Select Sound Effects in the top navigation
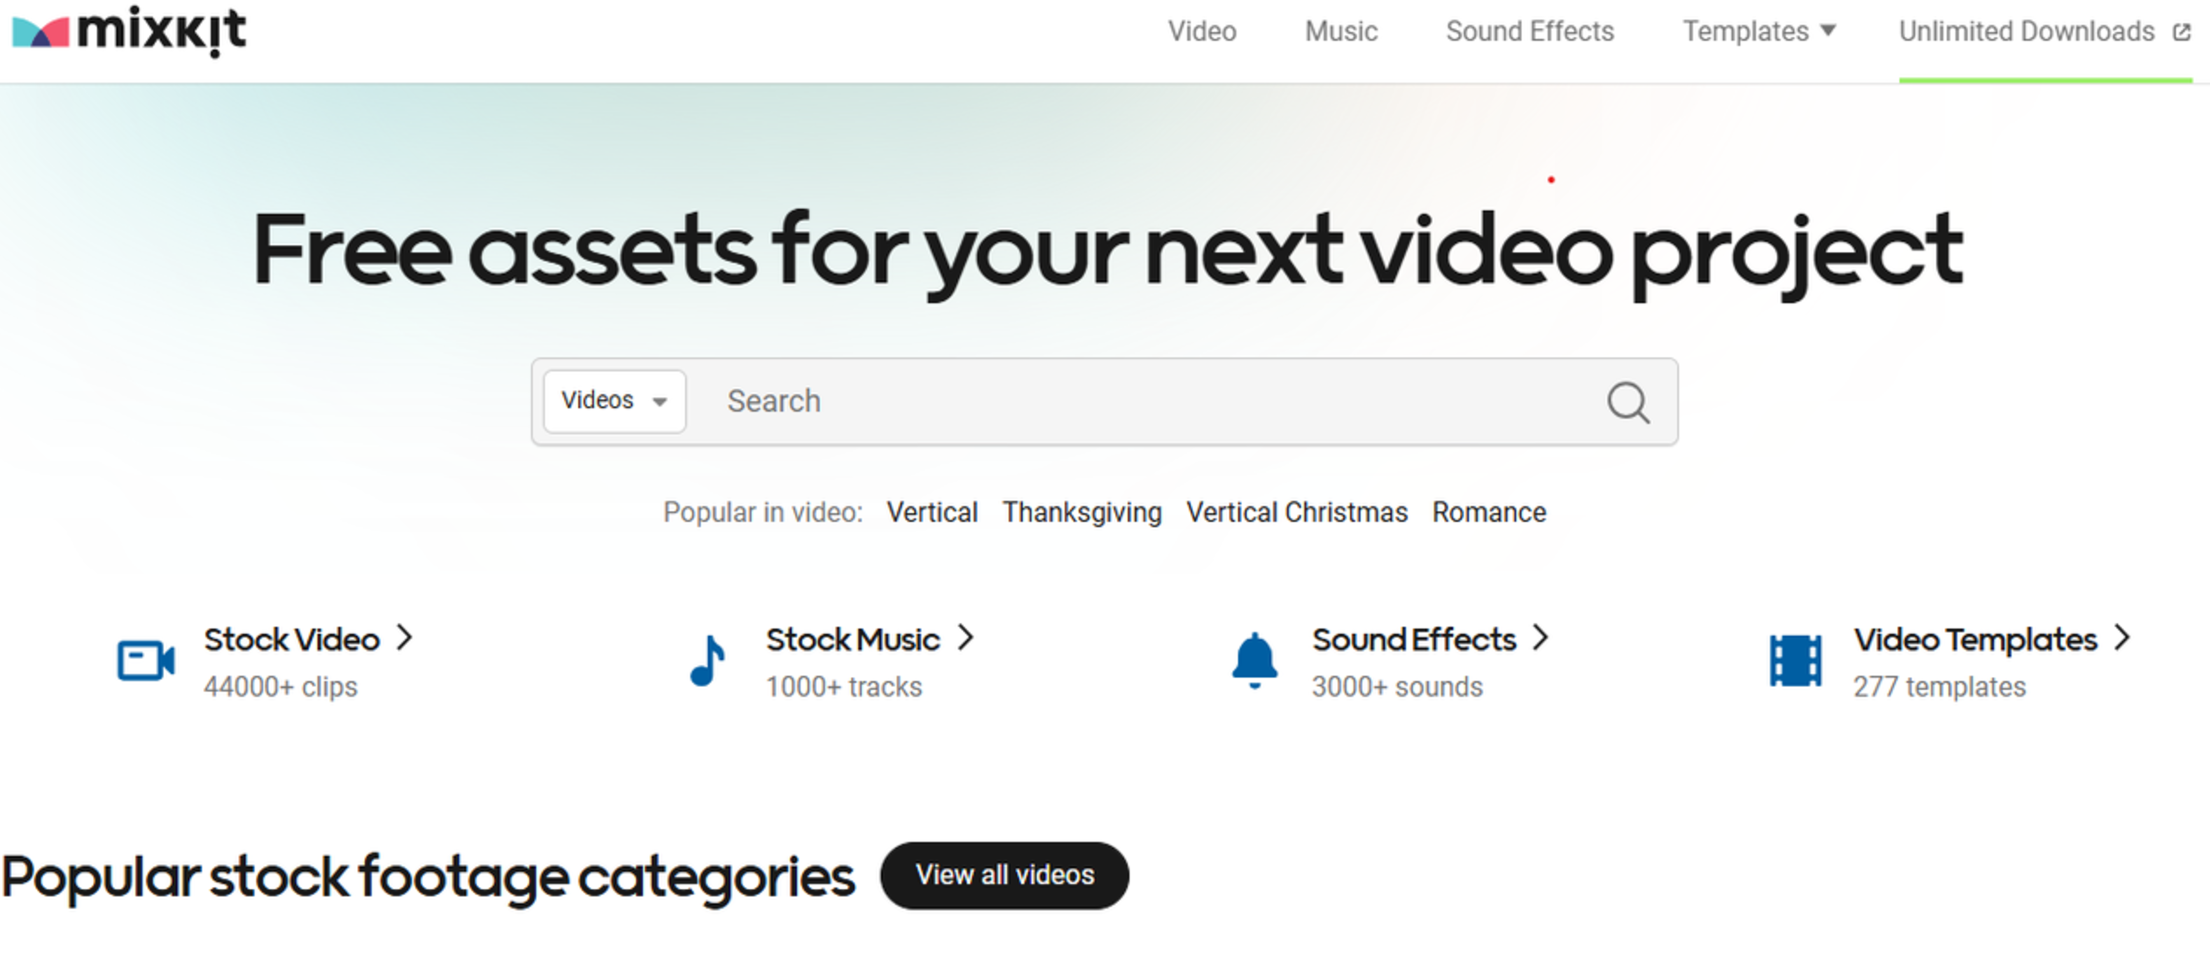Screen dimensions: 2210x975 1529,32
